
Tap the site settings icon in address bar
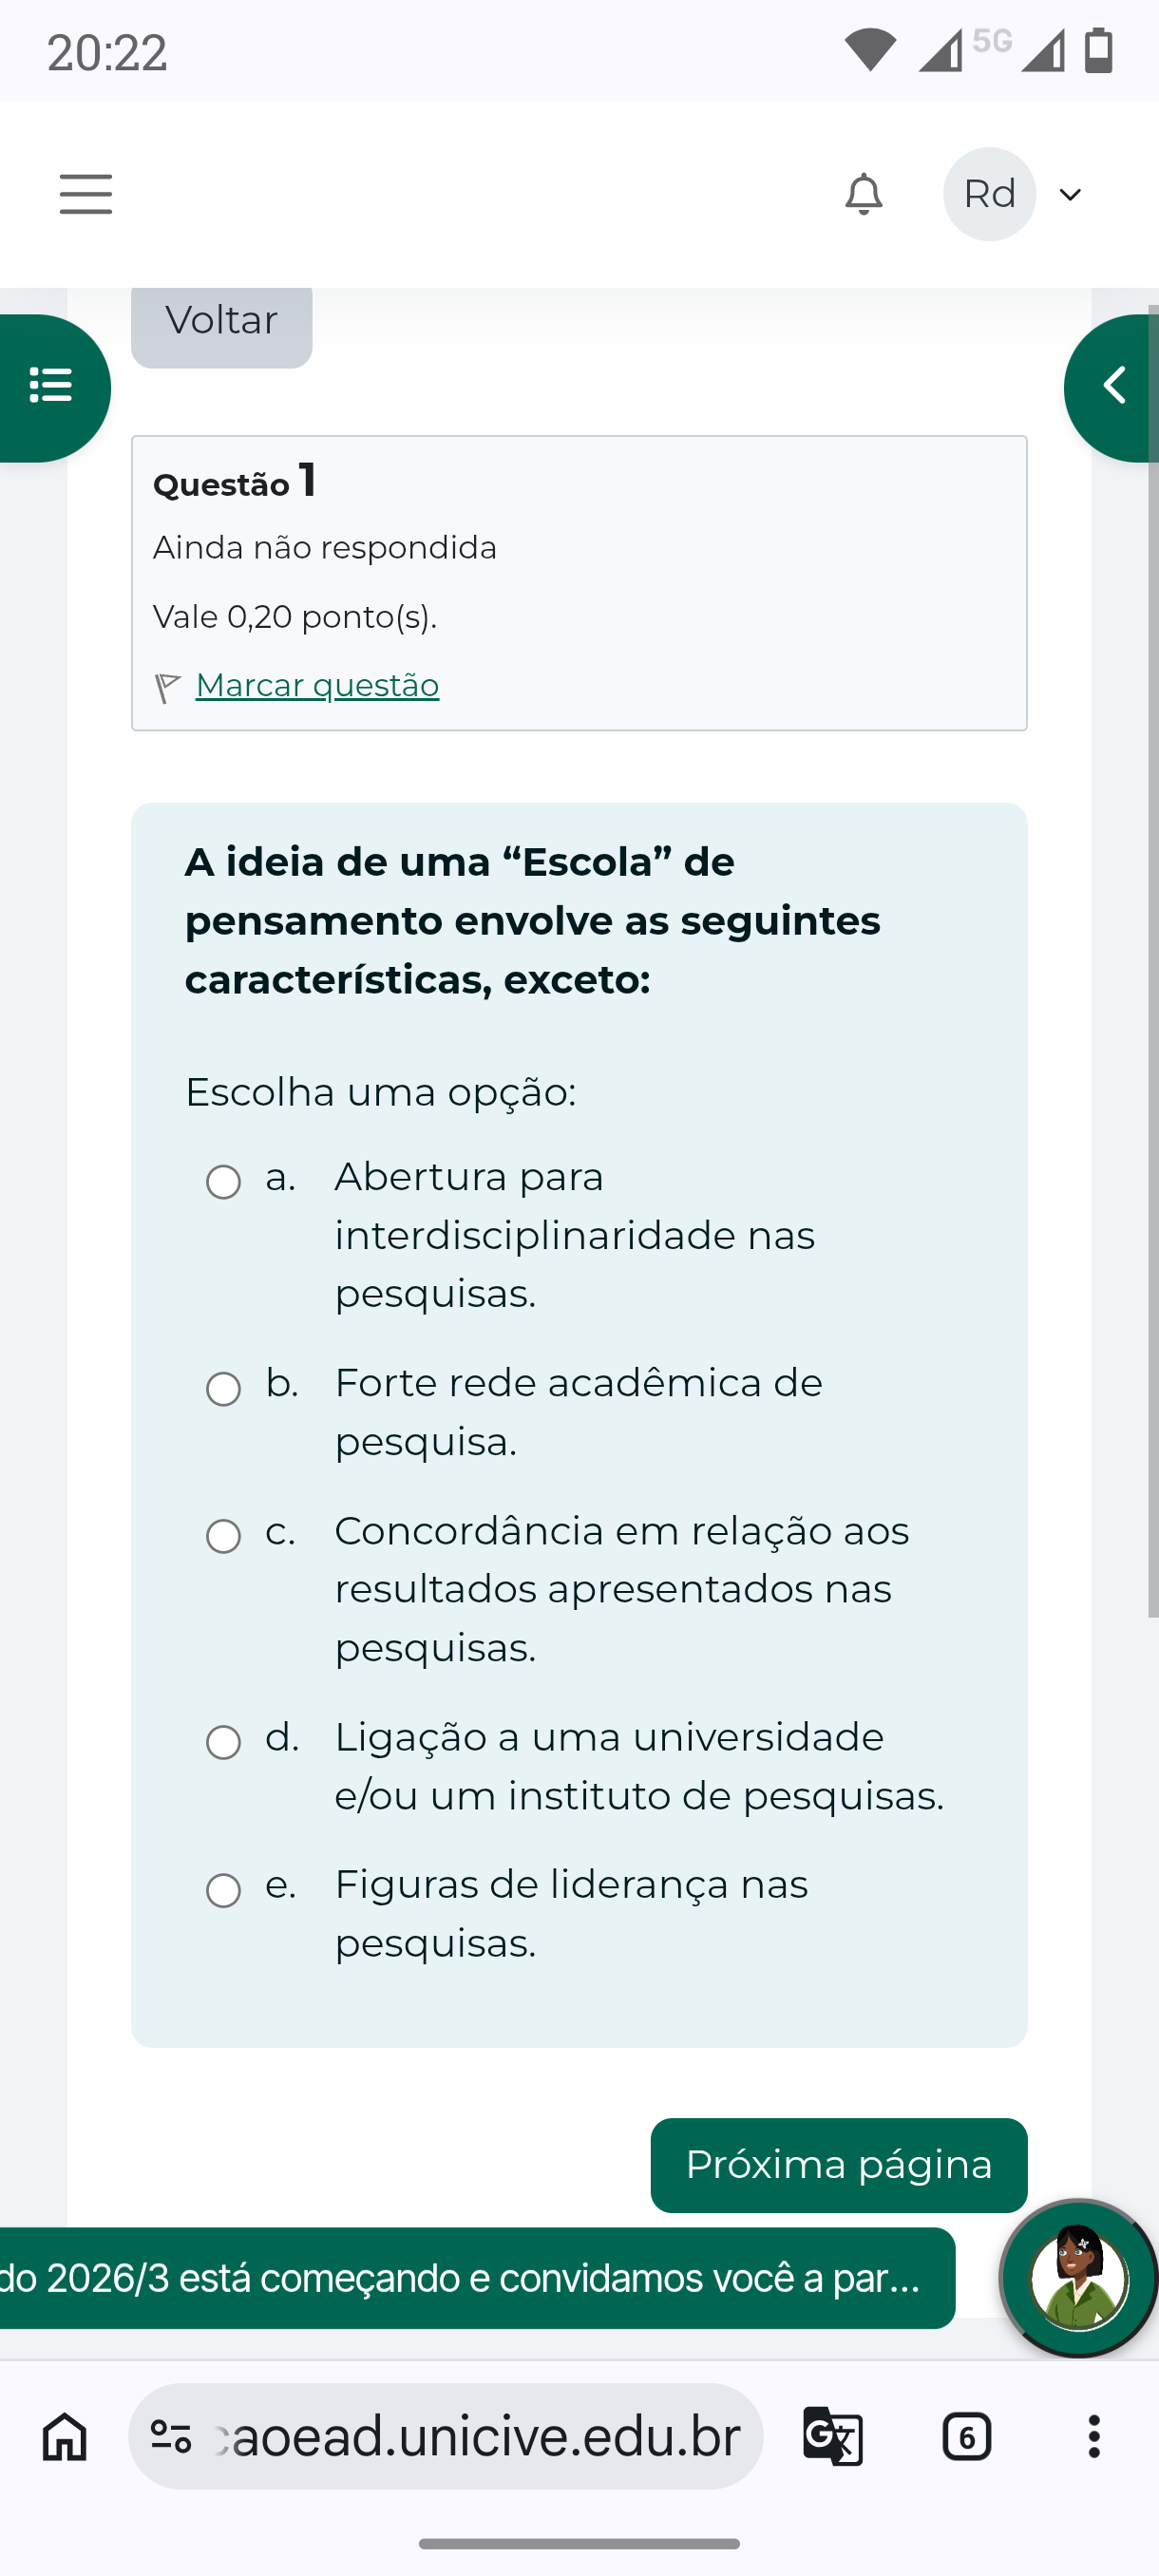[x=171, y=2436]
